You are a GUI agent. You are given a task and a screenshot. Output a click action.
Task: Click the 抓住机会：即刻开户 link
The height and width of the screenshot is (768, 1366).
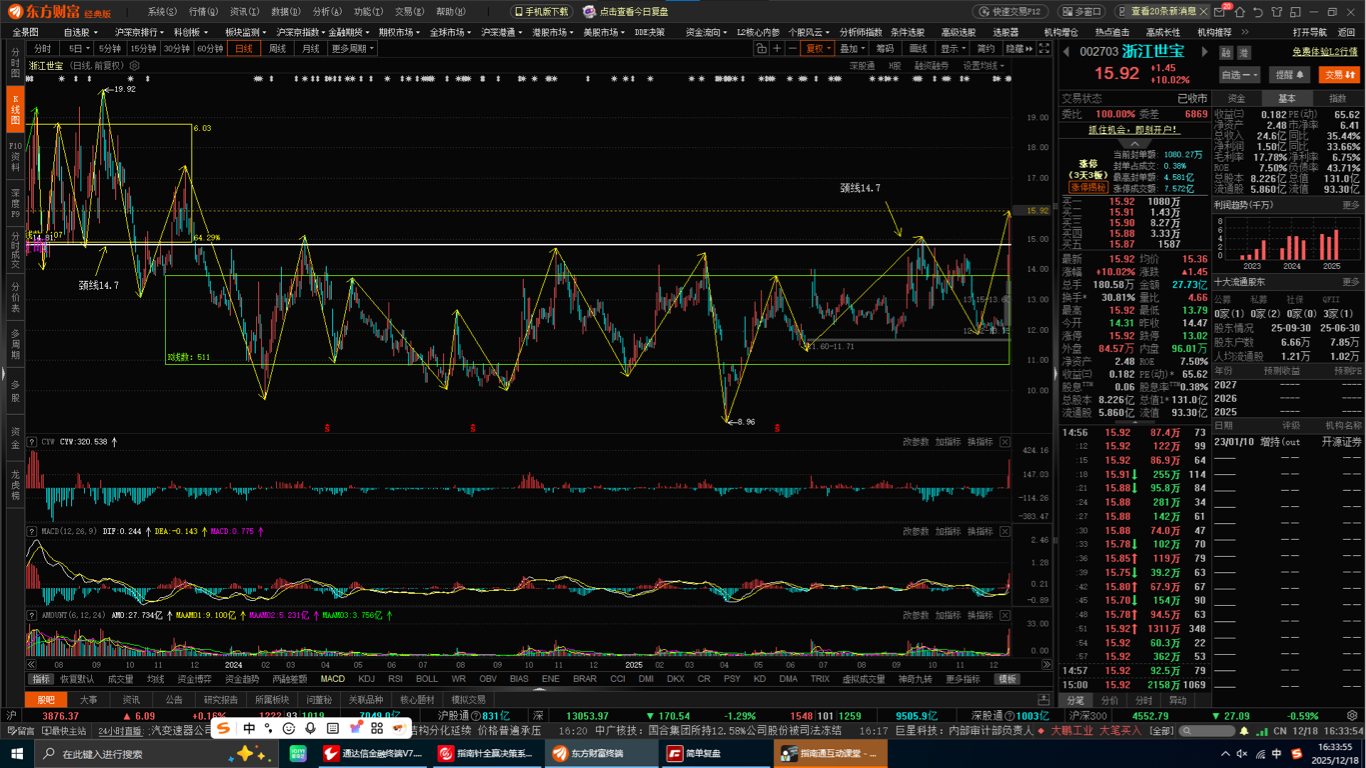click(1134, 130)
